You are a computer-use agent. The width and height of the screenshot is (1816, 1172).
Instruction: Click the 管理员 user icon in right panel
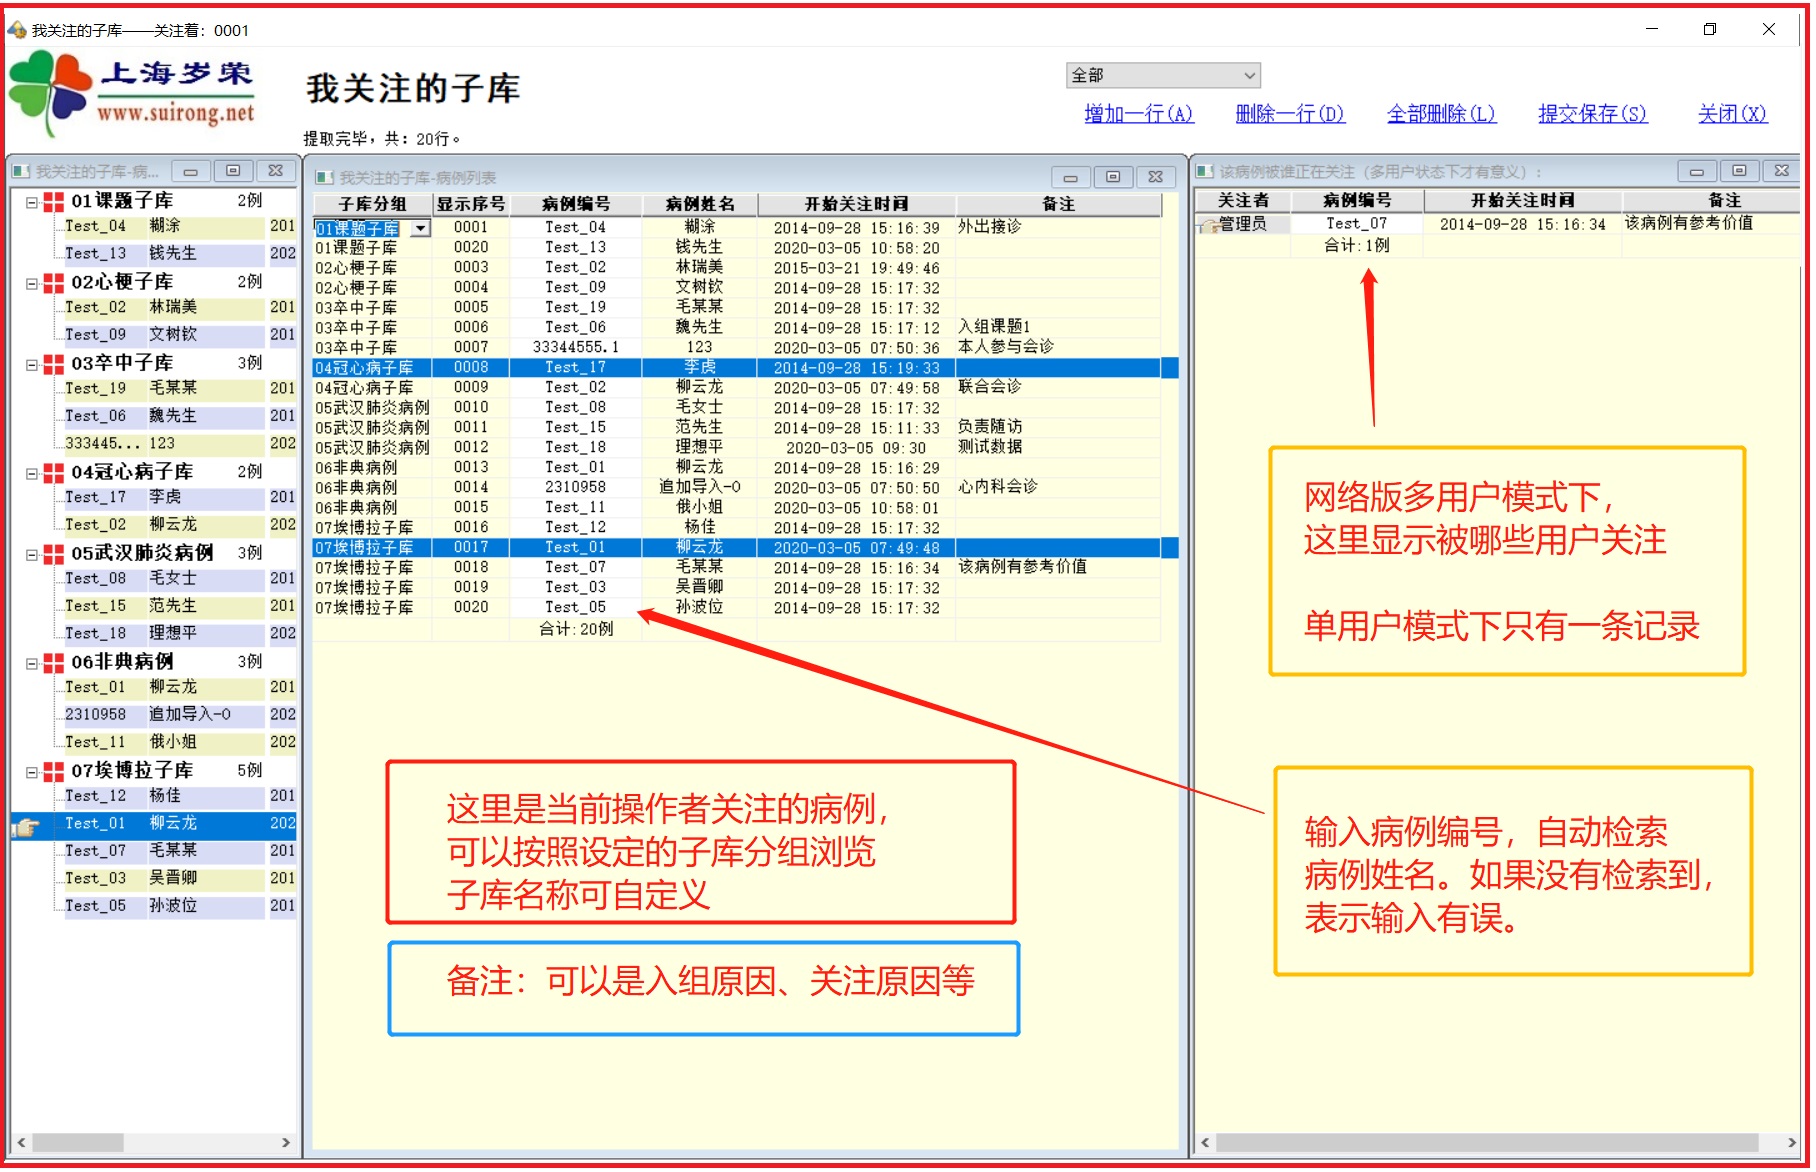[x=1207, y=225]
